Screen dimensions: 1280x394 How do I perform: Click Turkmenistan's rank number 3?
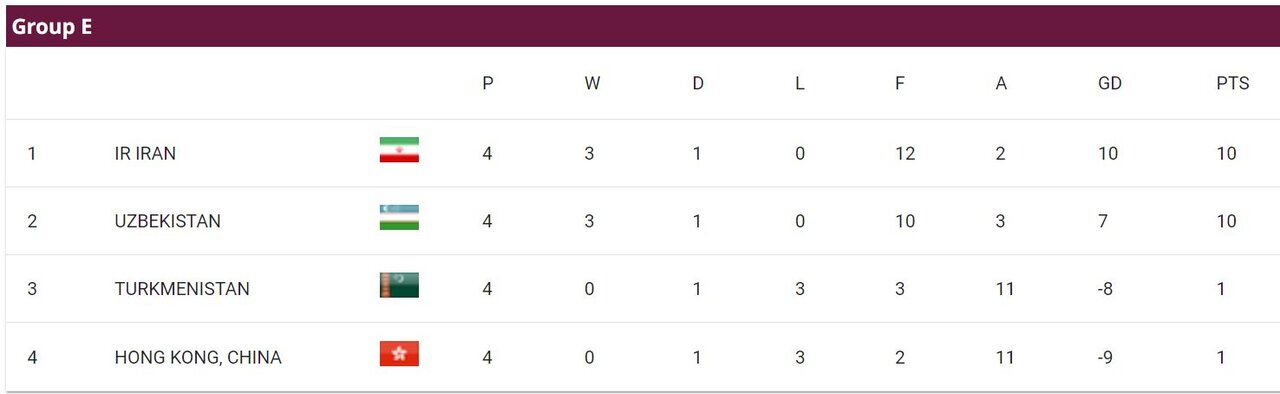(x=32, y=290)
